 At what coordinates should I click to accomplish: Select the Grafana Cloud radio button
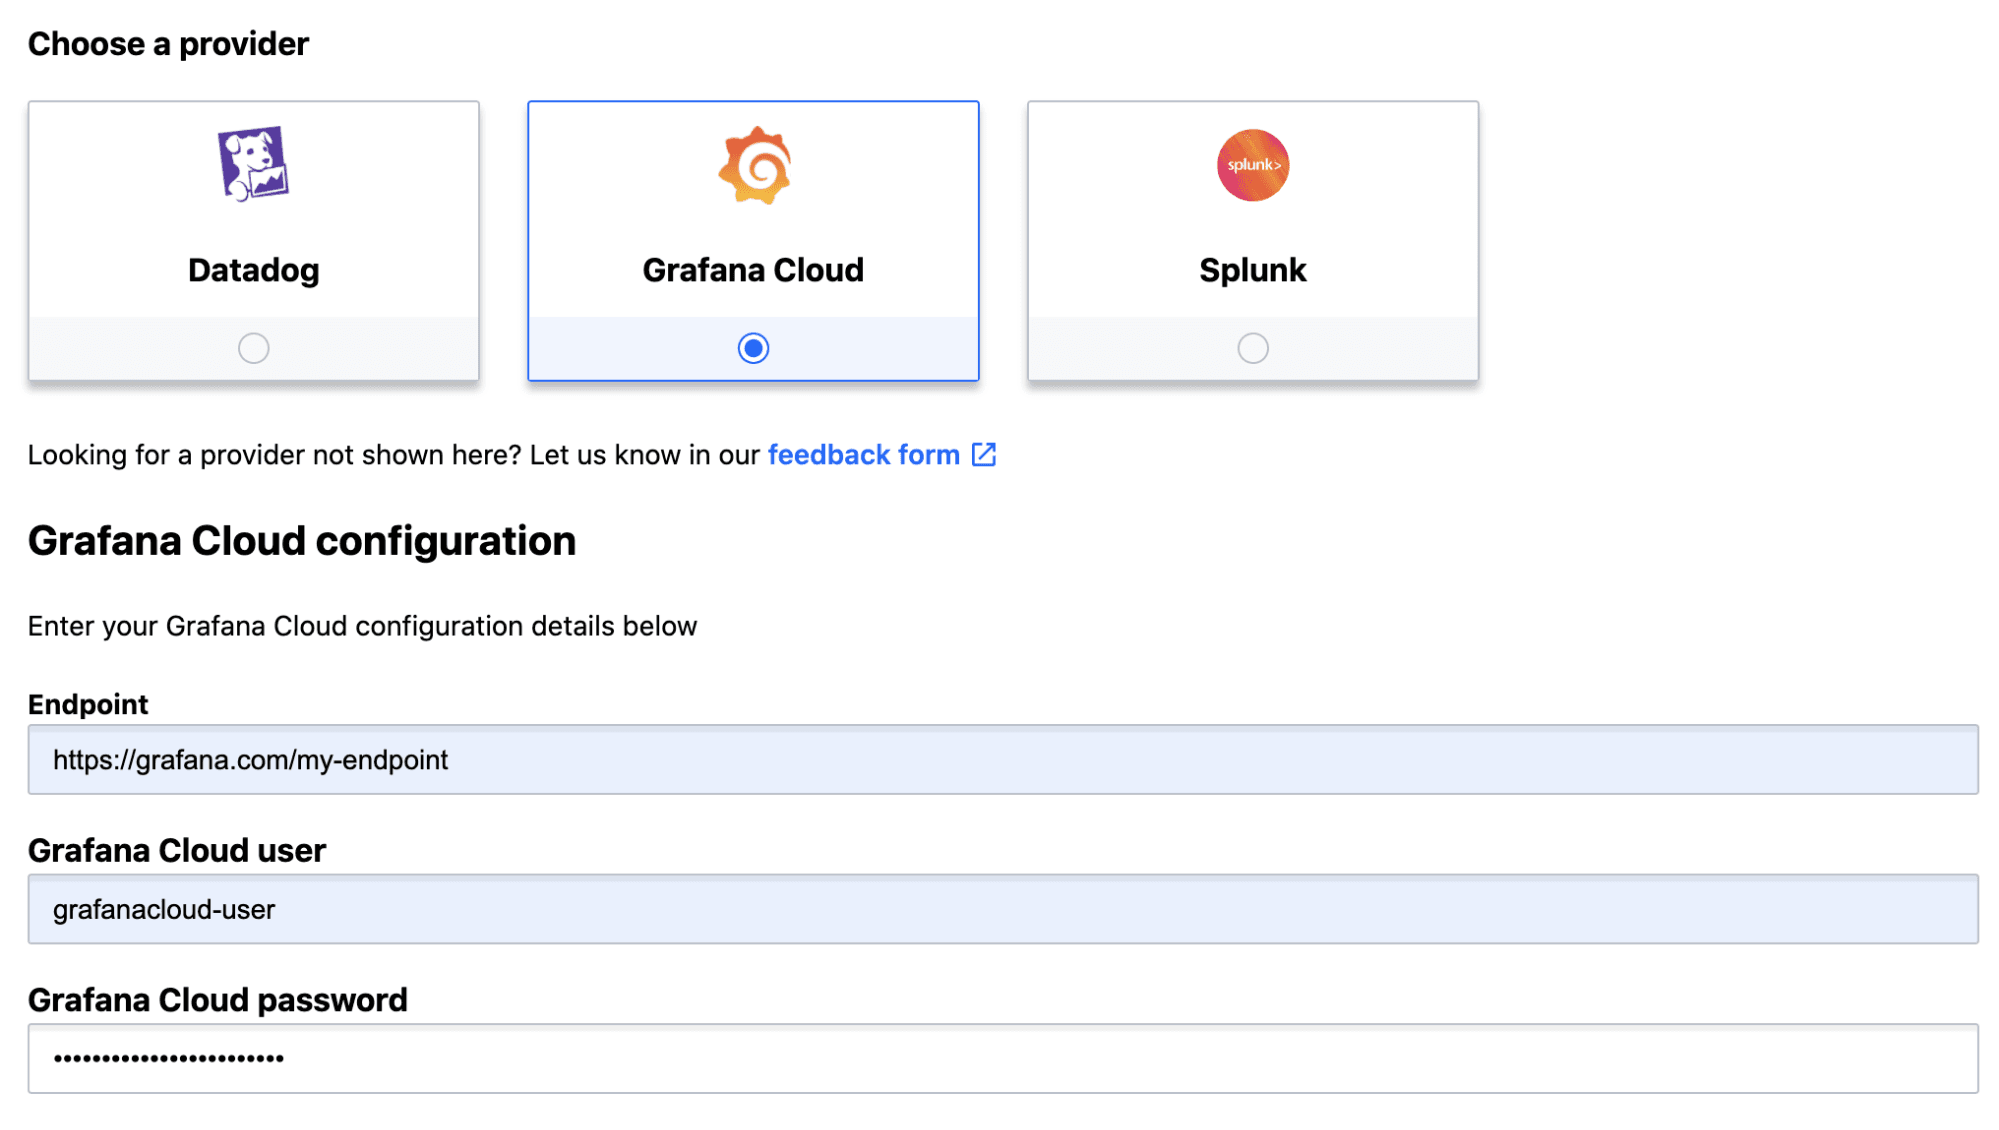[x=753, y=348]
